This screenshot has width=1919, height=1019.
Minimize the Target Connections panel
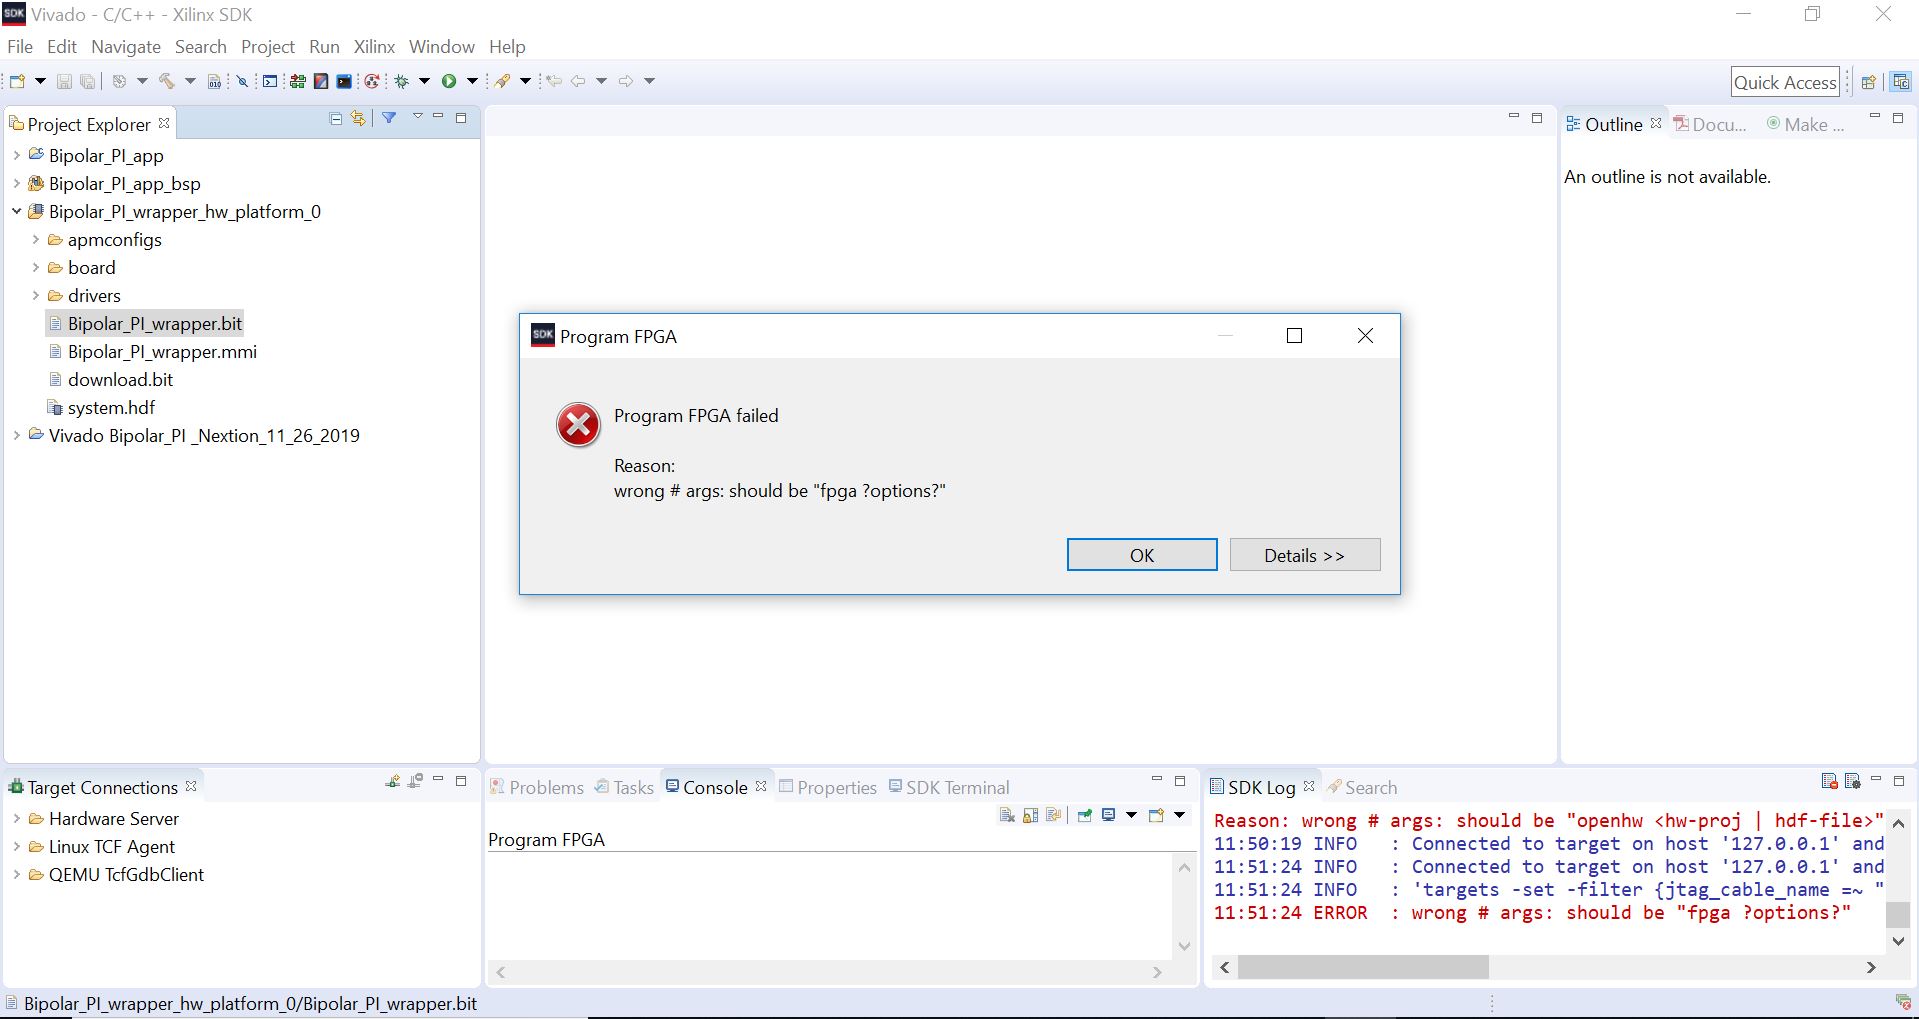(438, 780)
